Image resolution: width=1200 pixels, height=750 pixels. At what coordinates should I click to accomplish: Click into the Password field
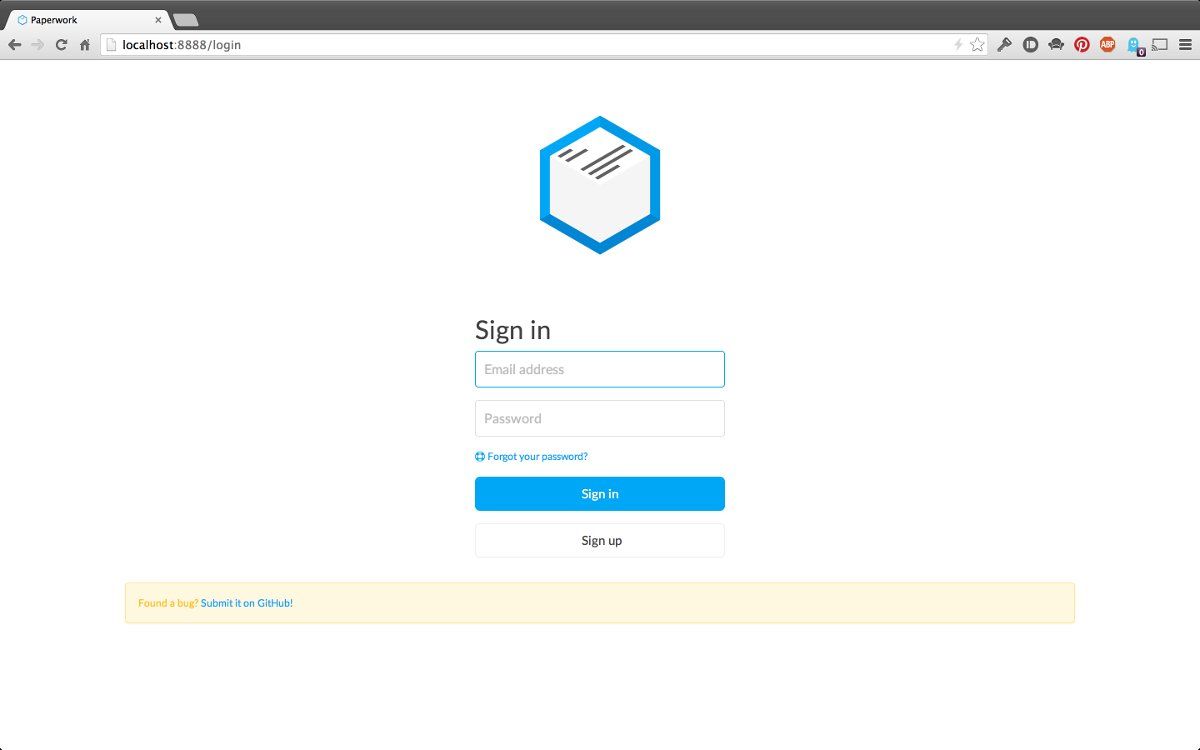[600, 419]
